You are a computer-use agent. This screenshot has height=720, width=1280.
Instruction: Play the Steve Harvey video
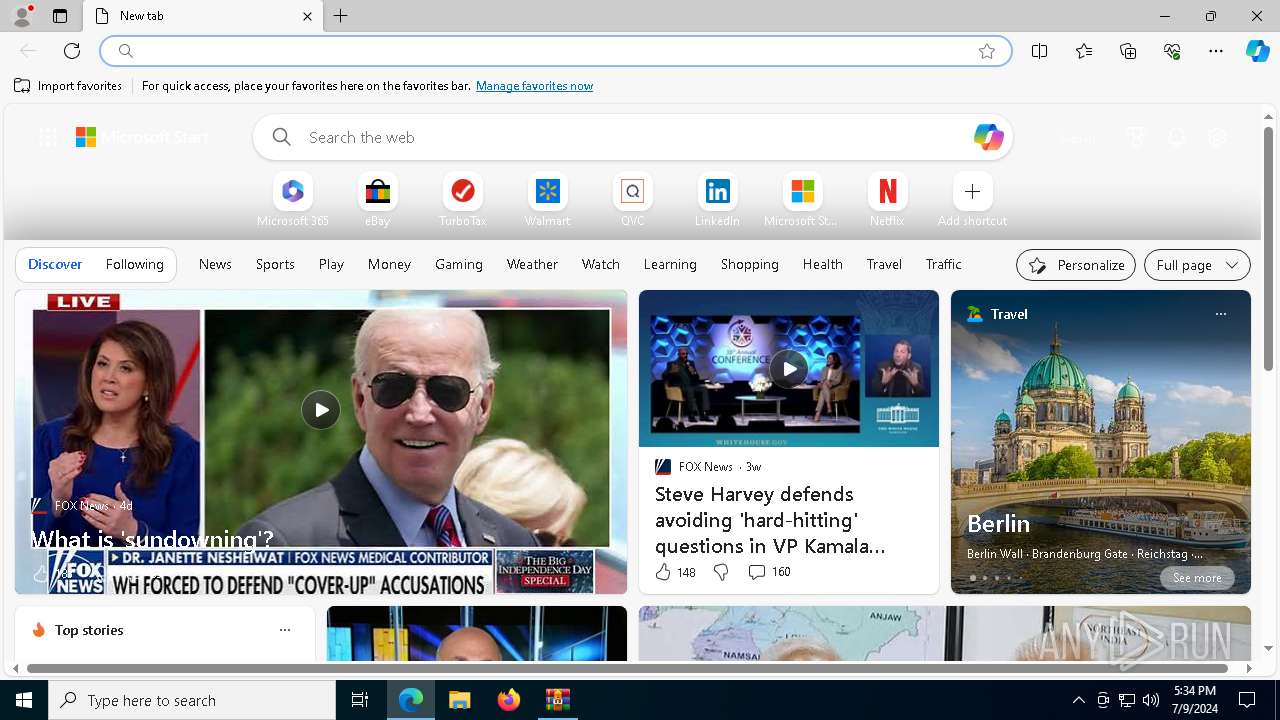789,369
